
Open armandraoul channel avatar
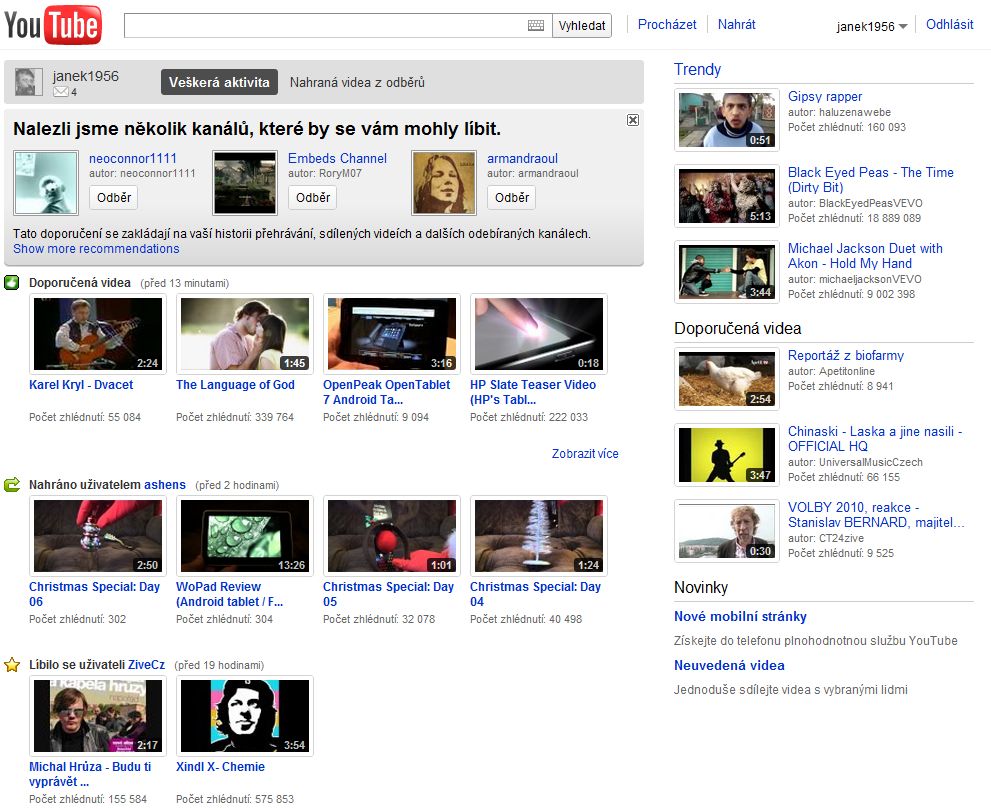pos(444,183)
